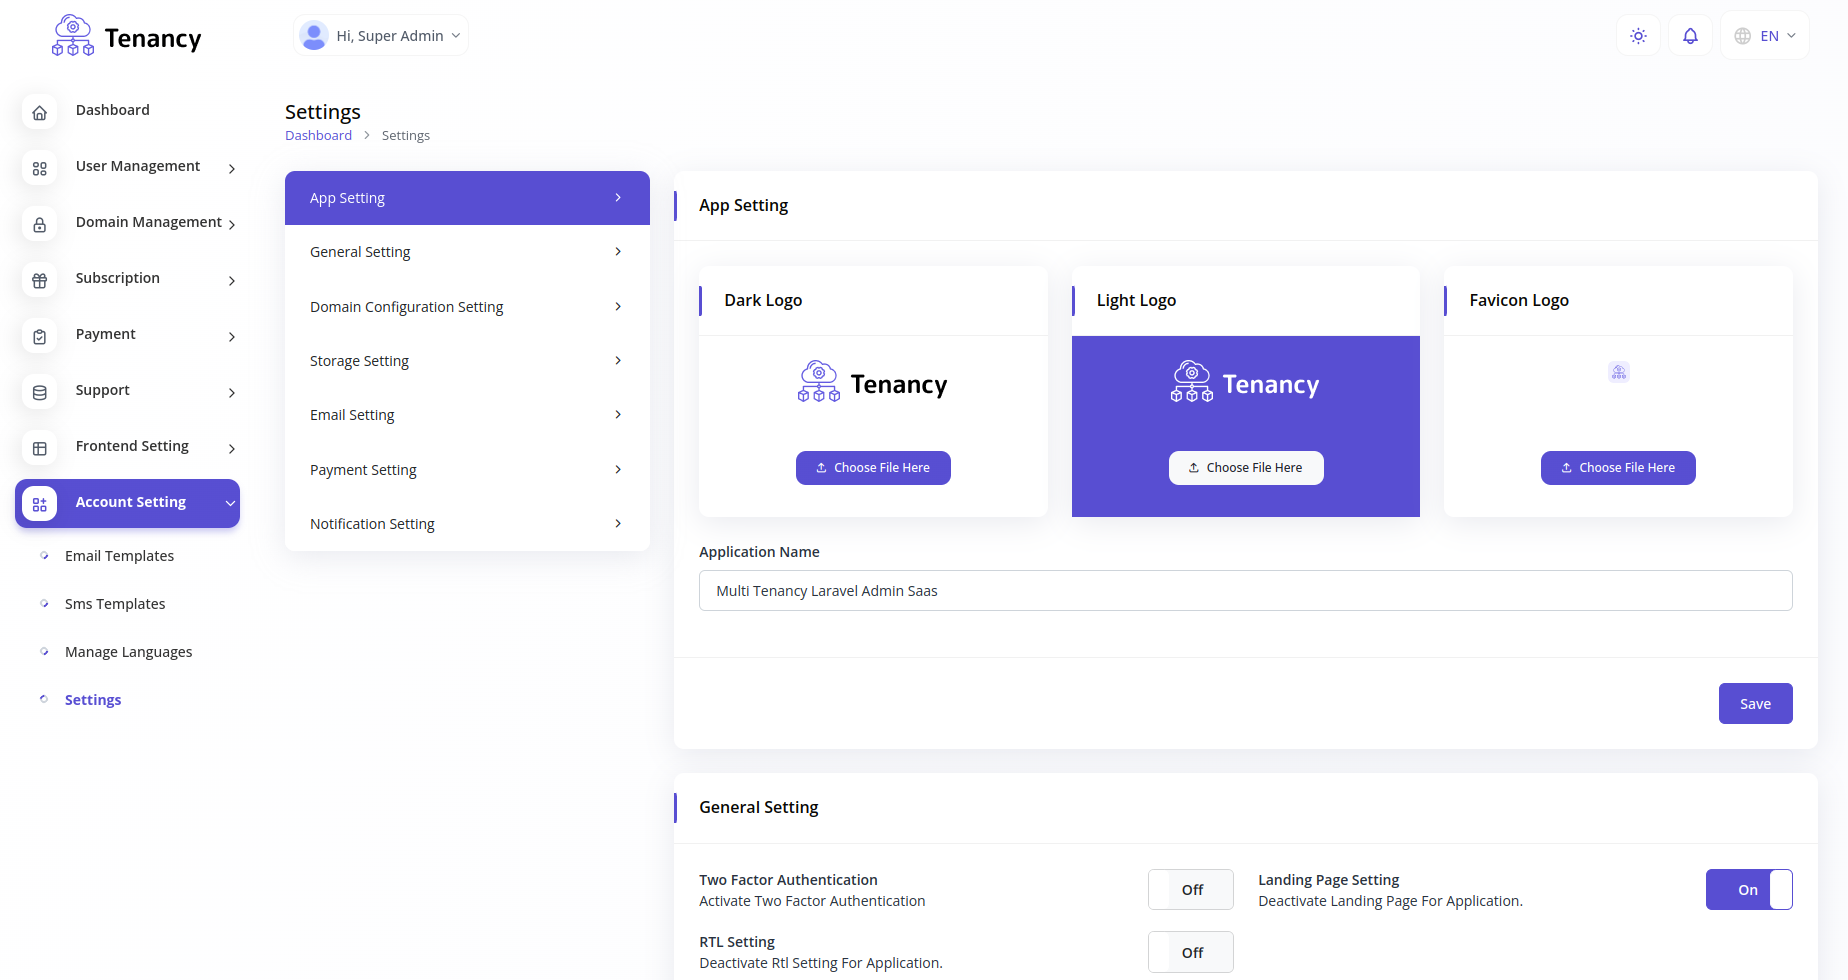Click the globe language icon
The height and width of the screenshot is (980, 1848).
pyautogui.click(x=1743, y=36)
